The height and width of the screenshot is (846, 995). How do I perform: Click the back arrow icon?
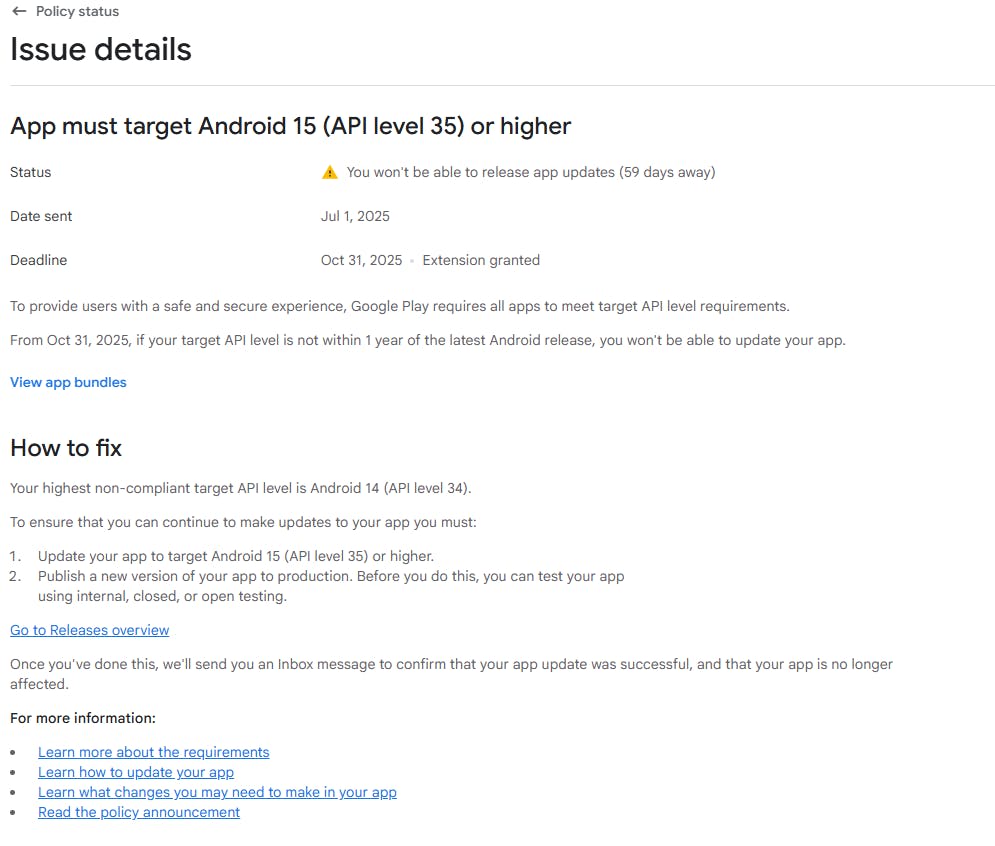[x=19, y=12]
